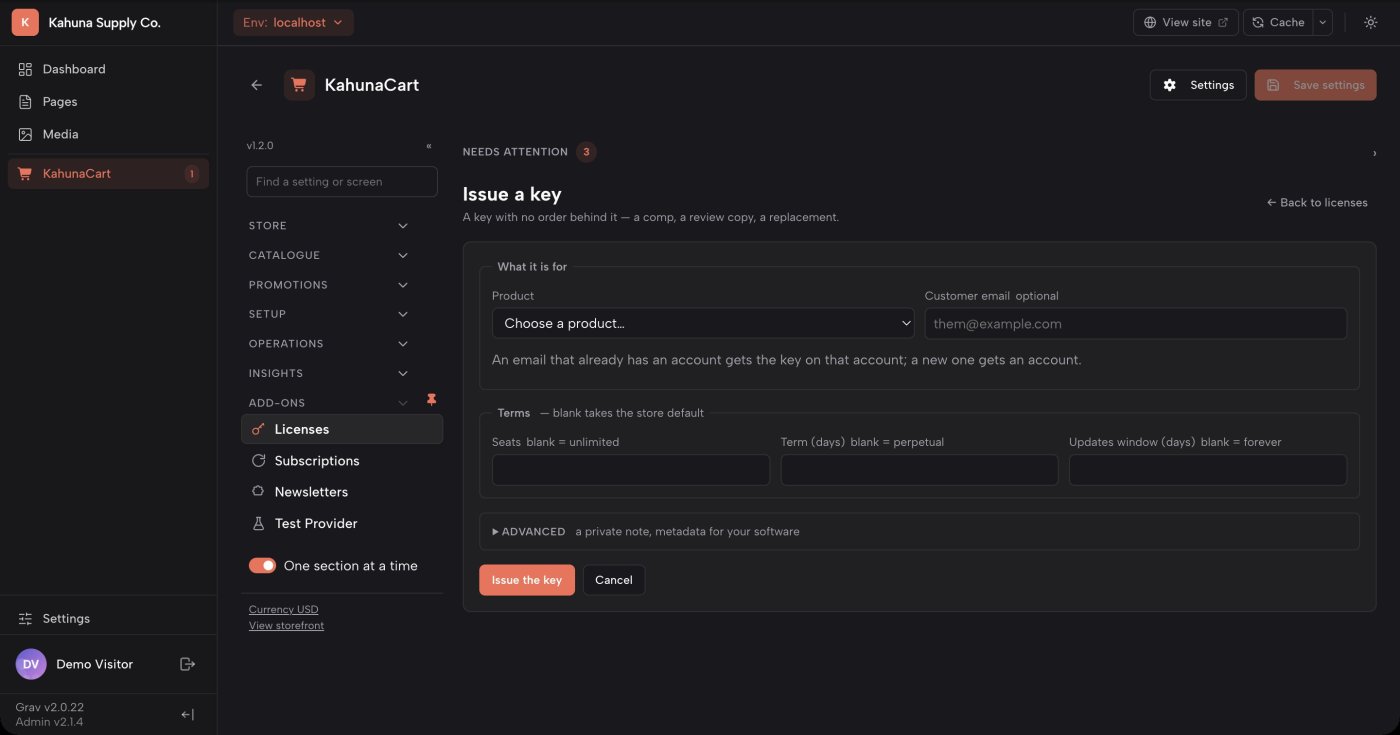1400x735 pixels.
Task: Click the back arrow beside KahunaCart
Action: pyautogui.click(x=257, y=85)
